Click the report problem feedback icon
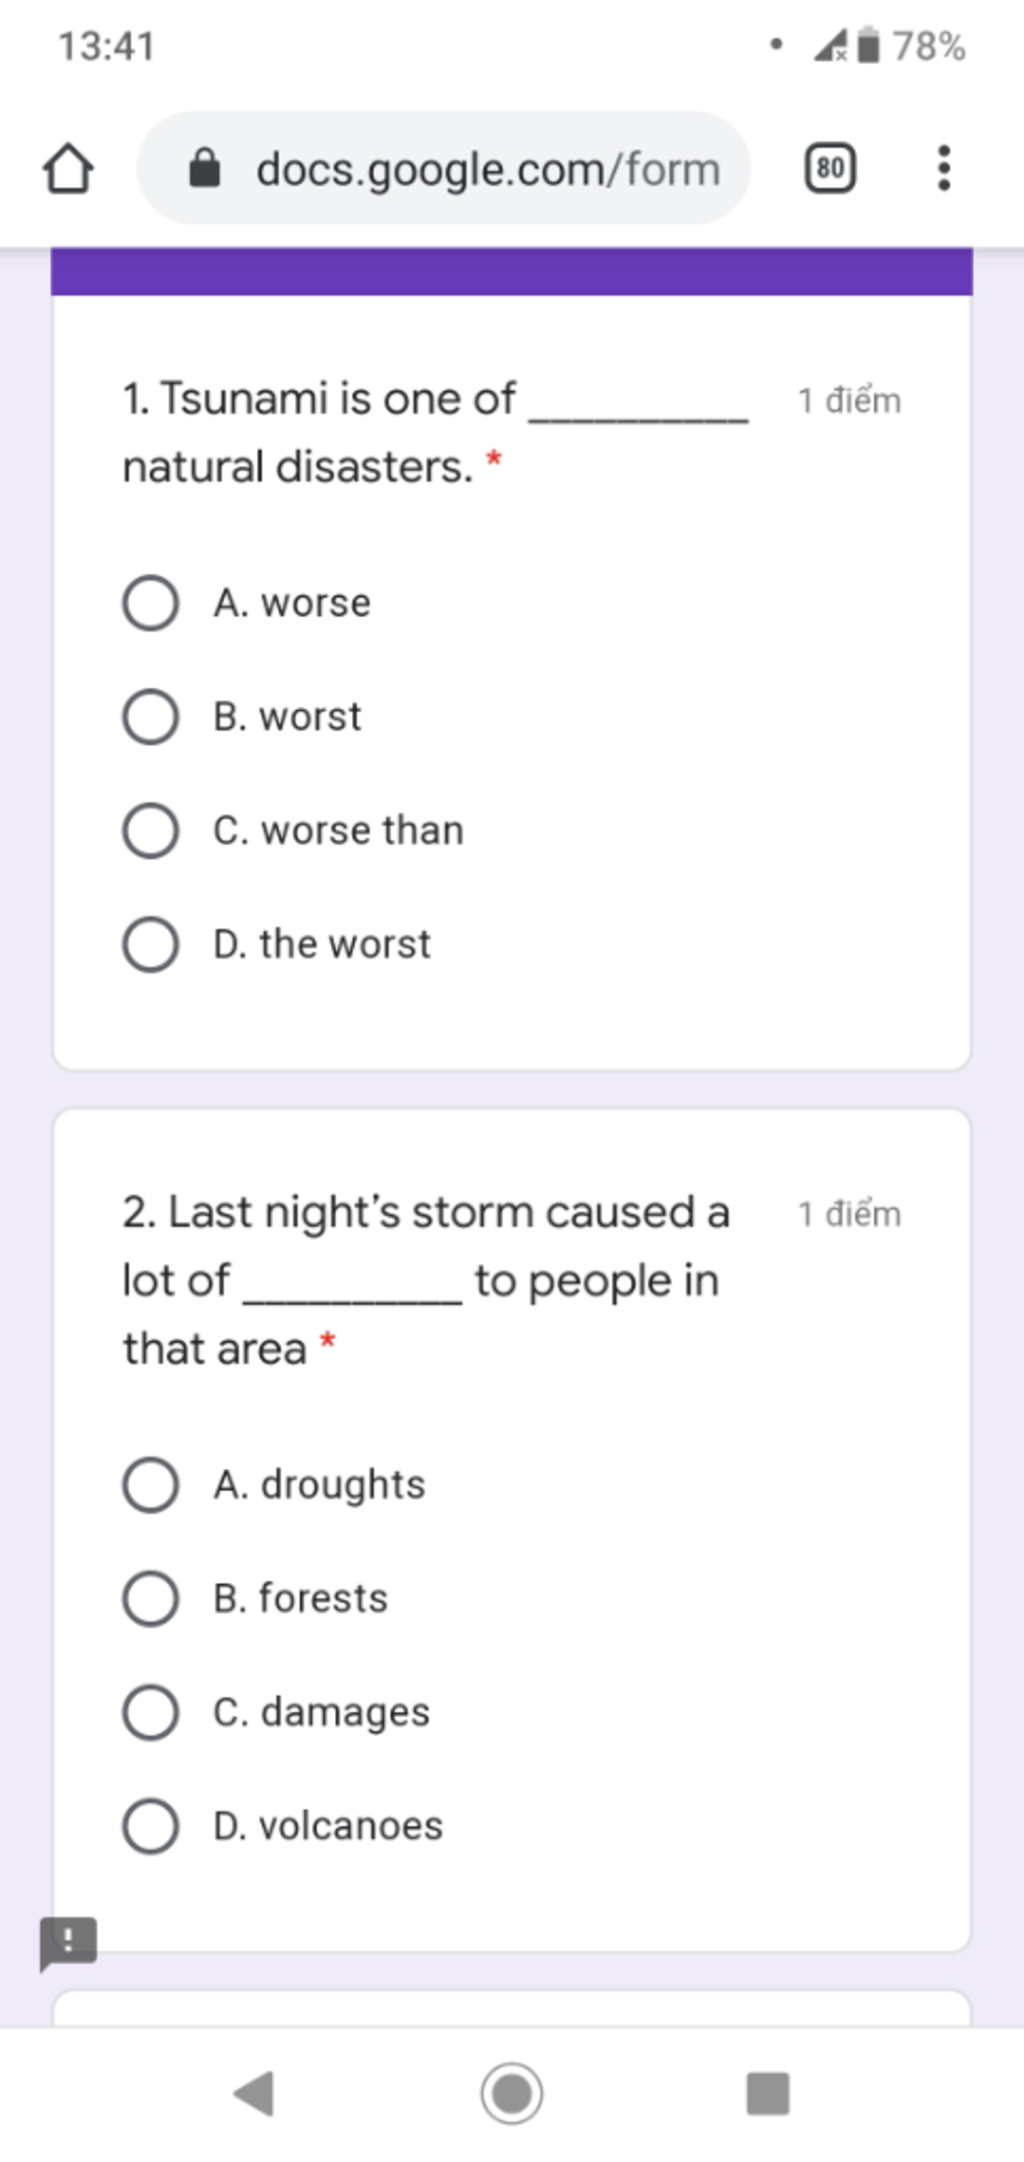The image size is (1024, 2162). (x=68, y=1943)
